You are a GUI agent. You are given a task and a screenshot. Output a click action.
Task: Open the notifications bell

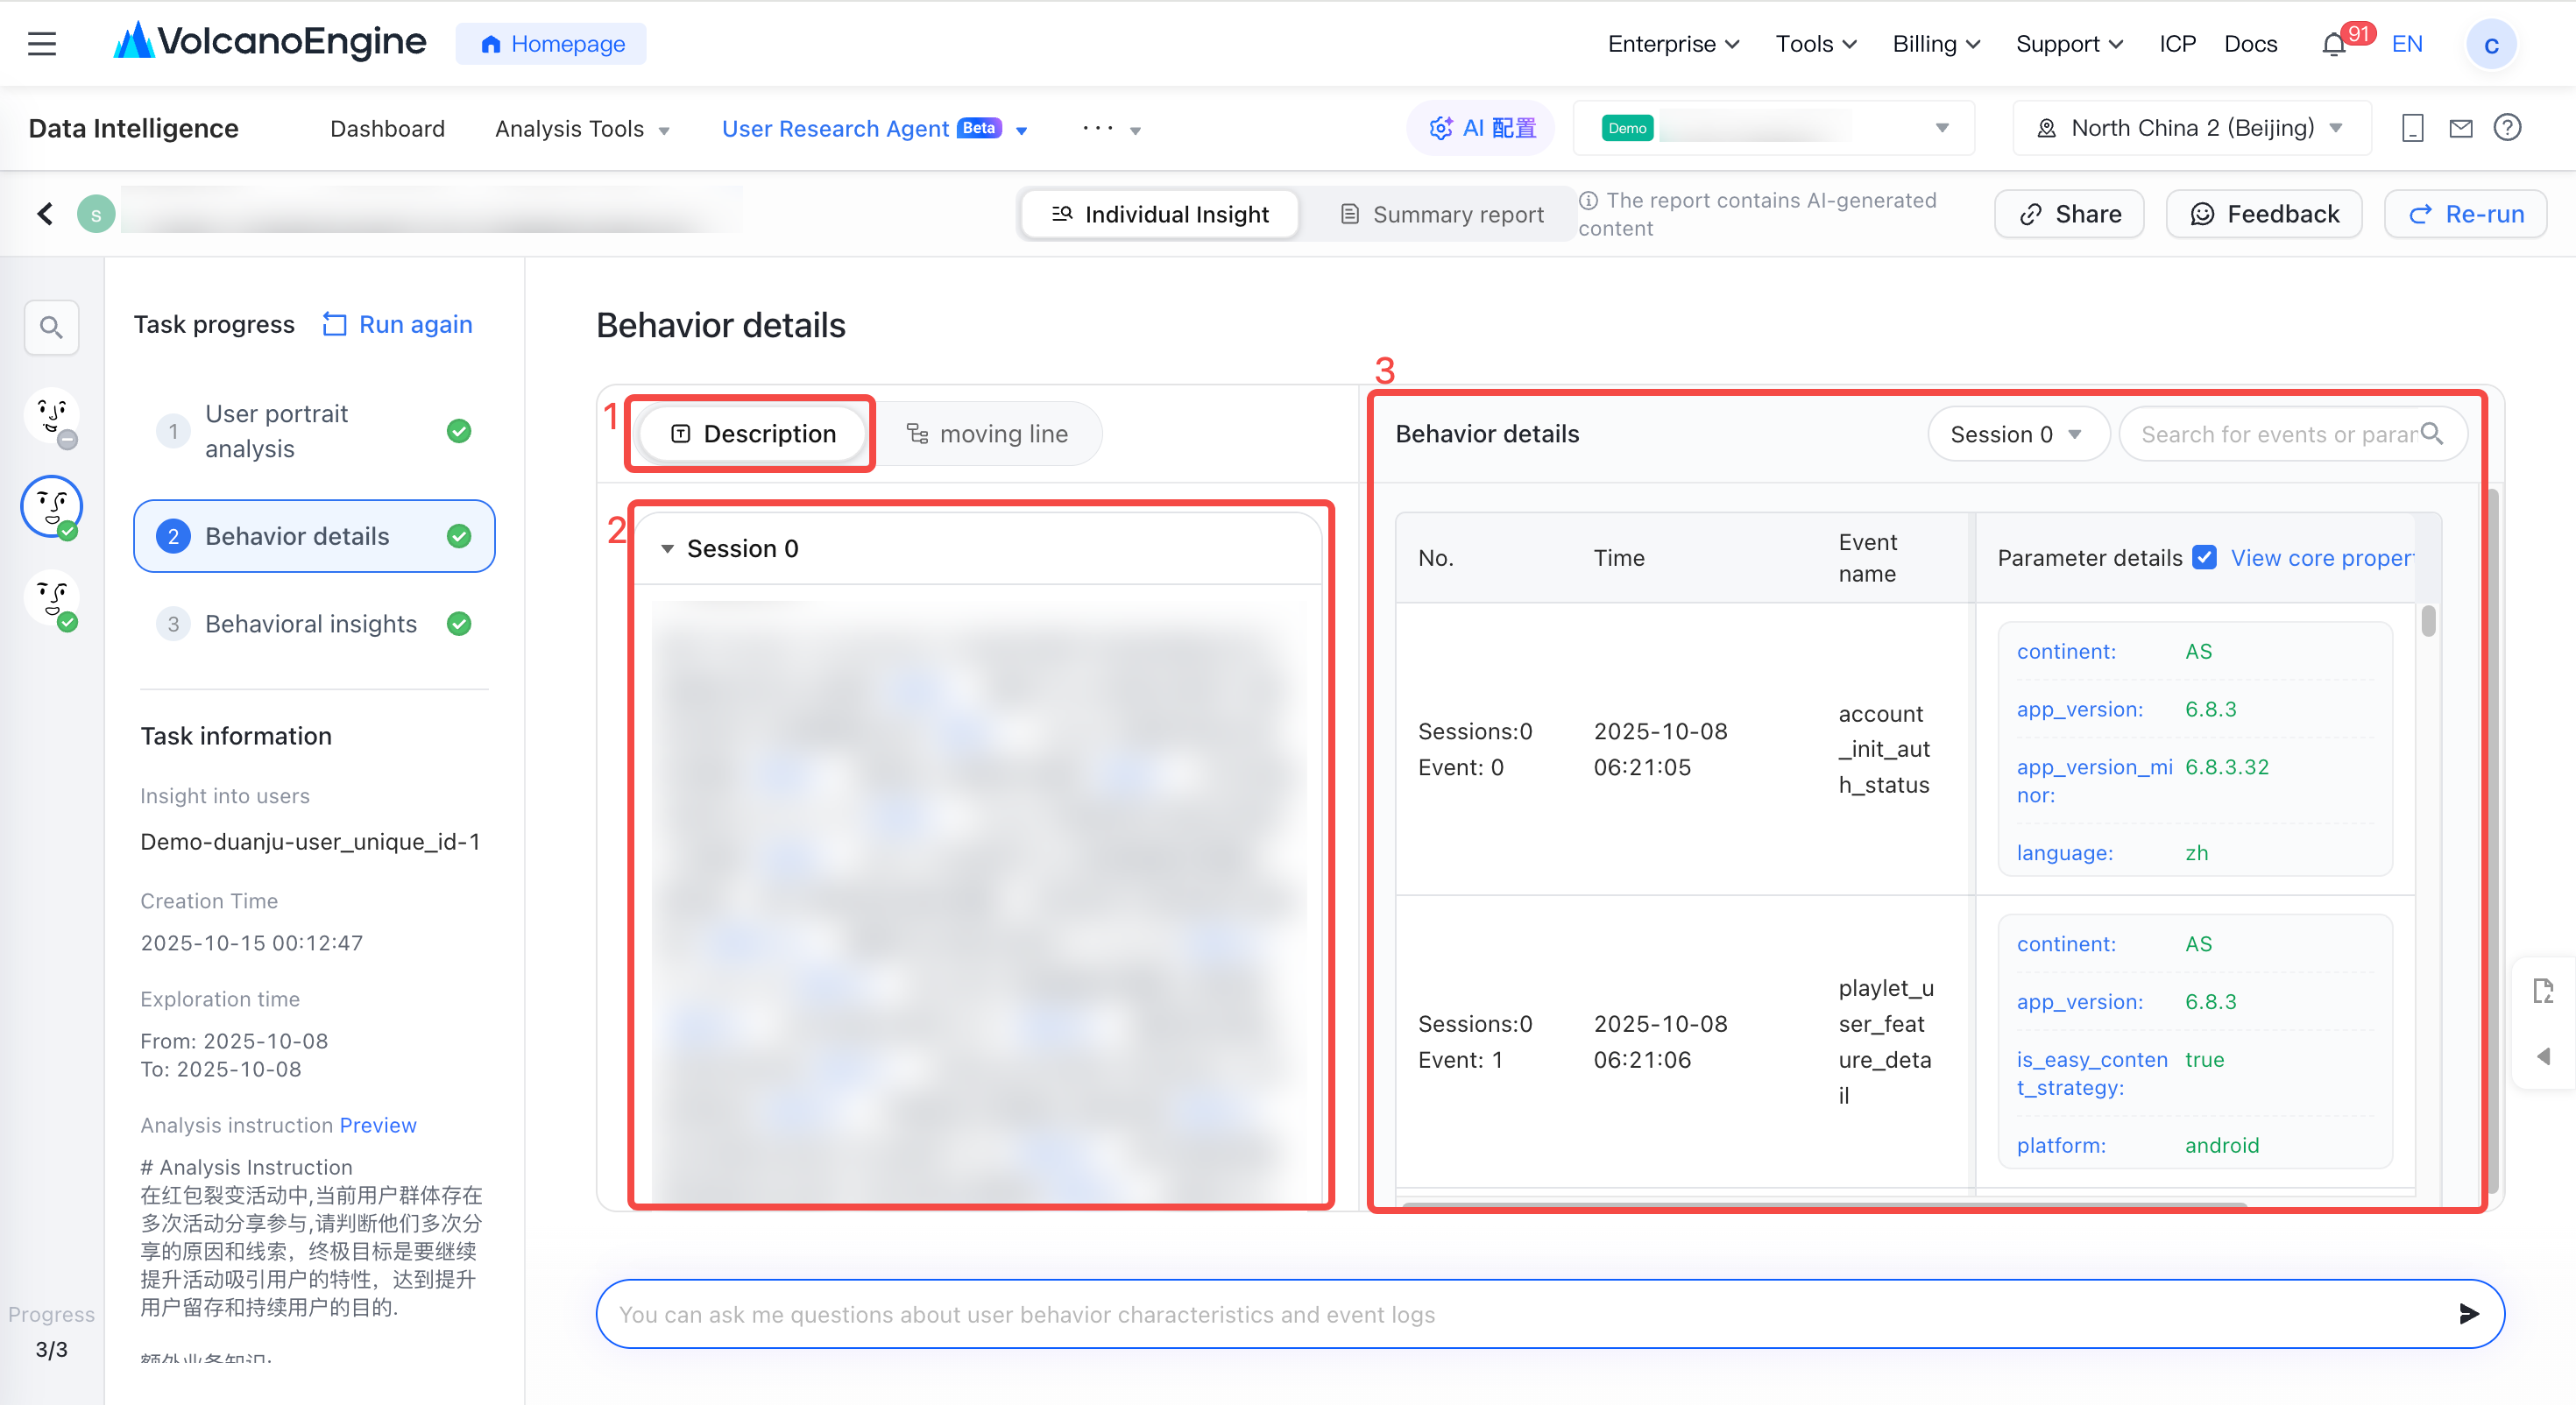[2333, 45]
